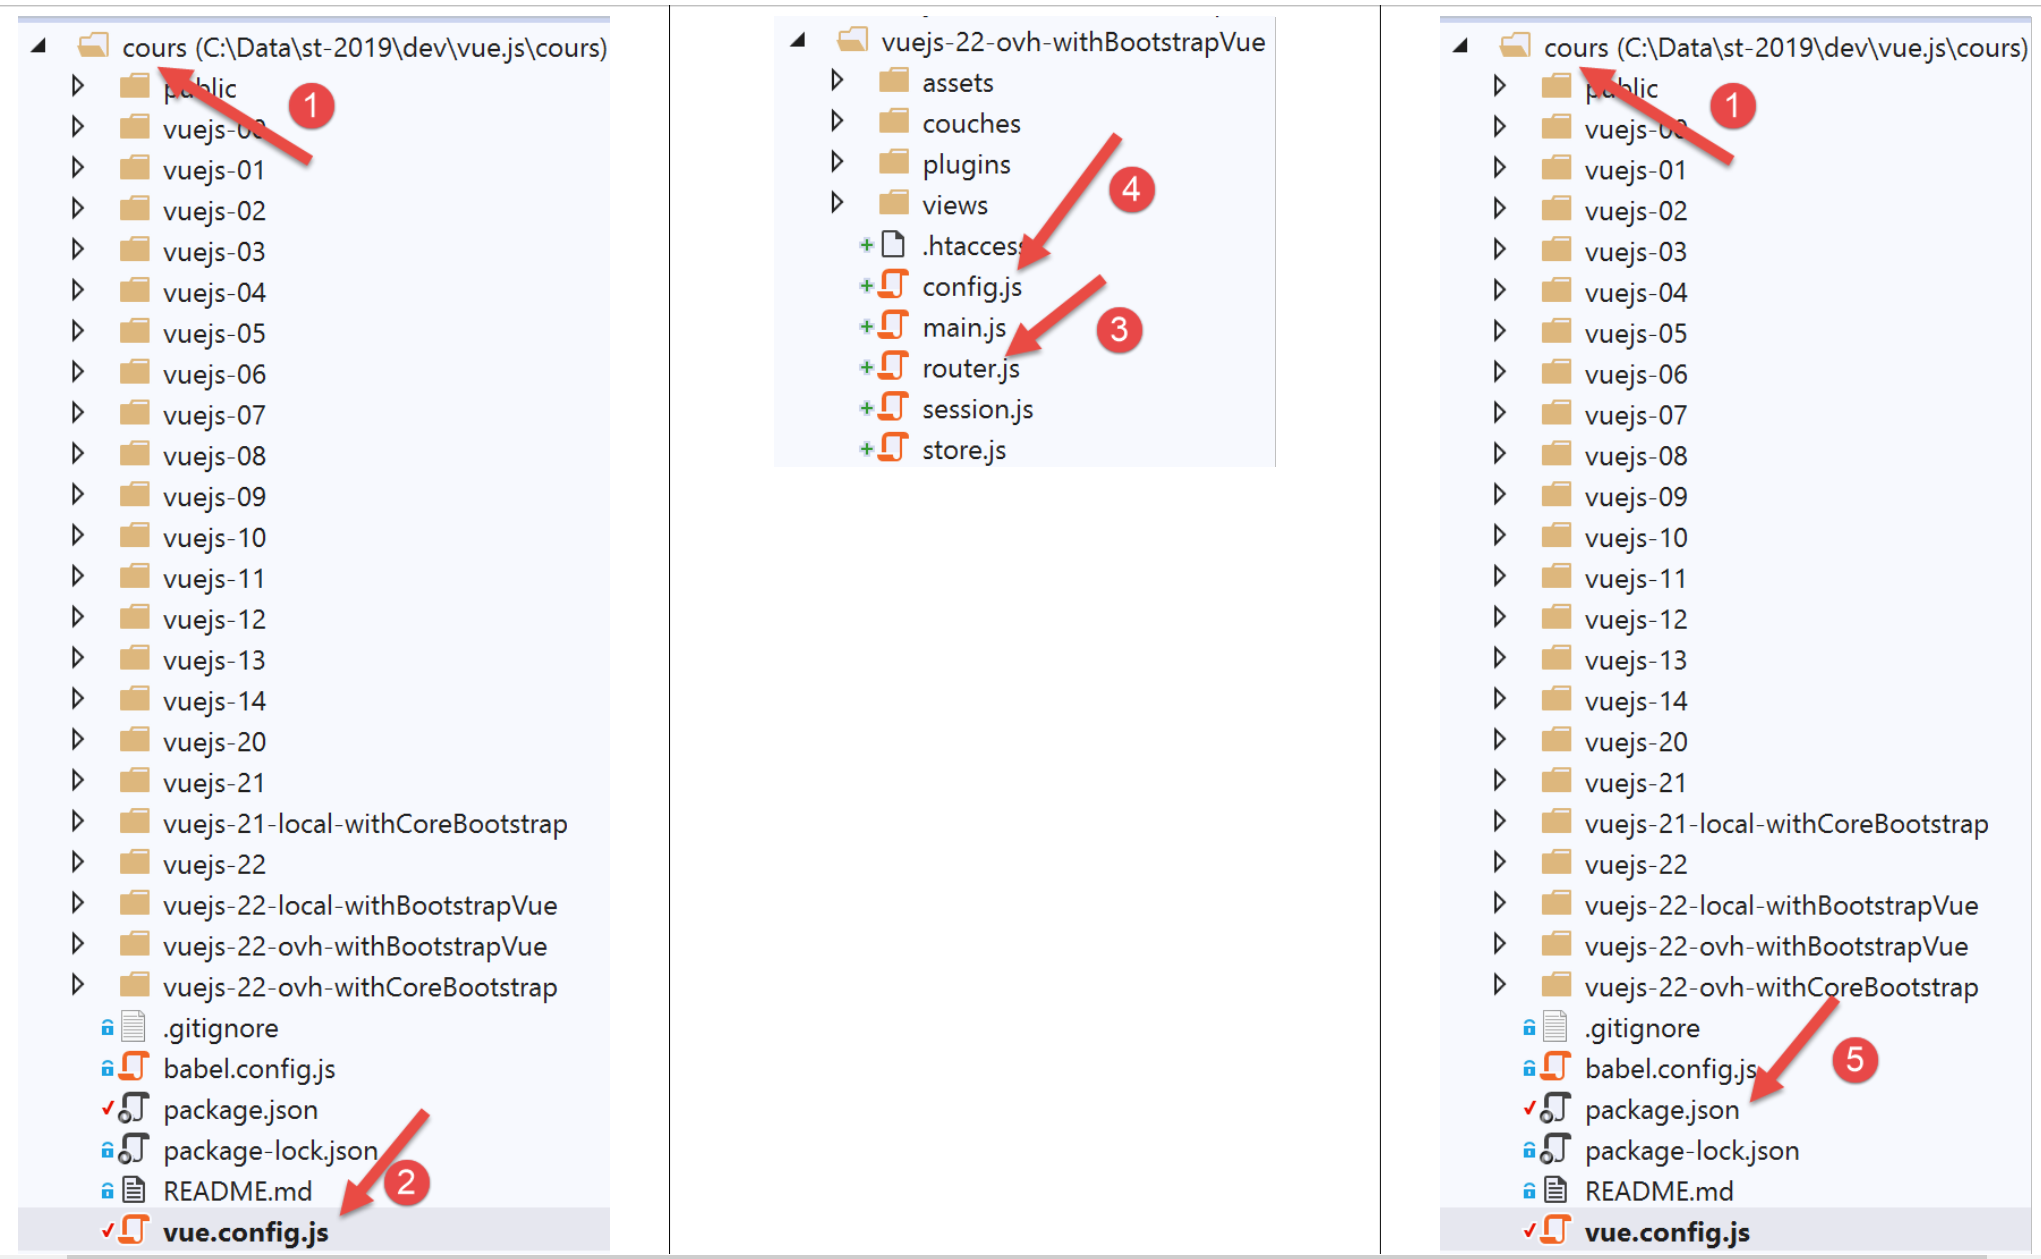Click the router.js file icon
The width and height of the screenshot is (2041, 1259).
click(893, 368)
